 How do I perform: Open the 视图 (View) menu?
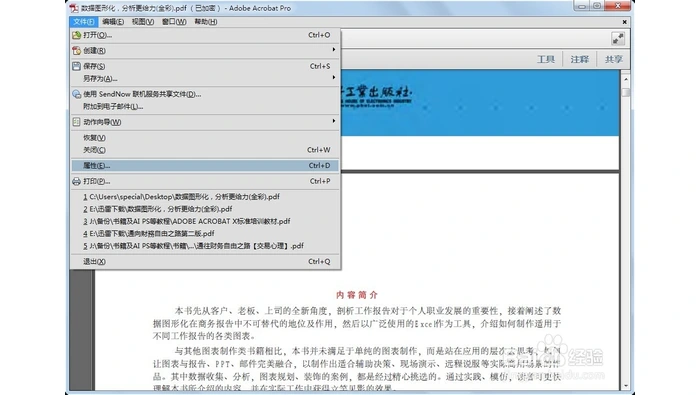143,21
